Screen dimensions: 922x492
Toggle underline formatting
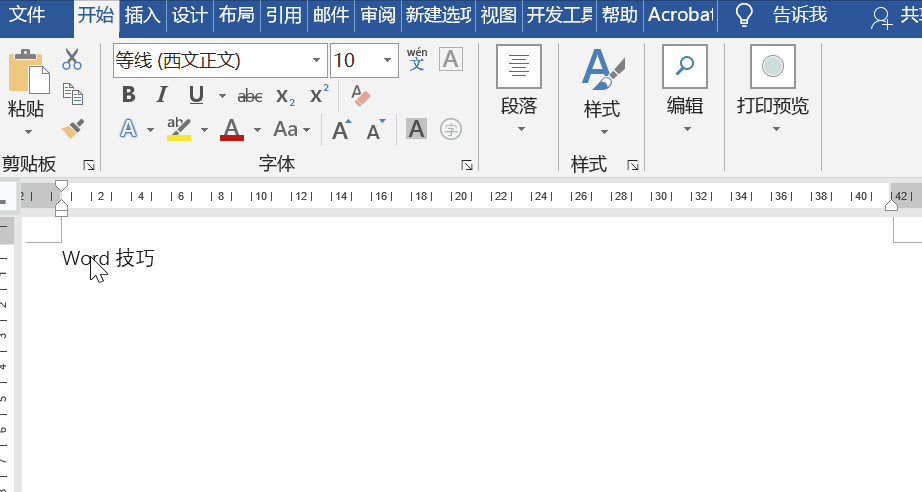pyautogui.click(x=196, y=95)
